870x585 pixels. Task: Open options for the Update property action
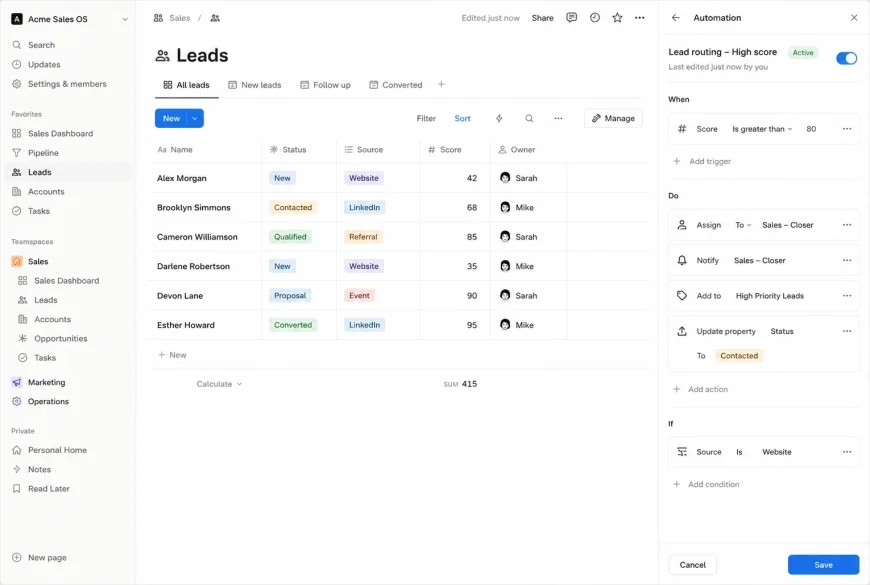[x=847, y=331]
